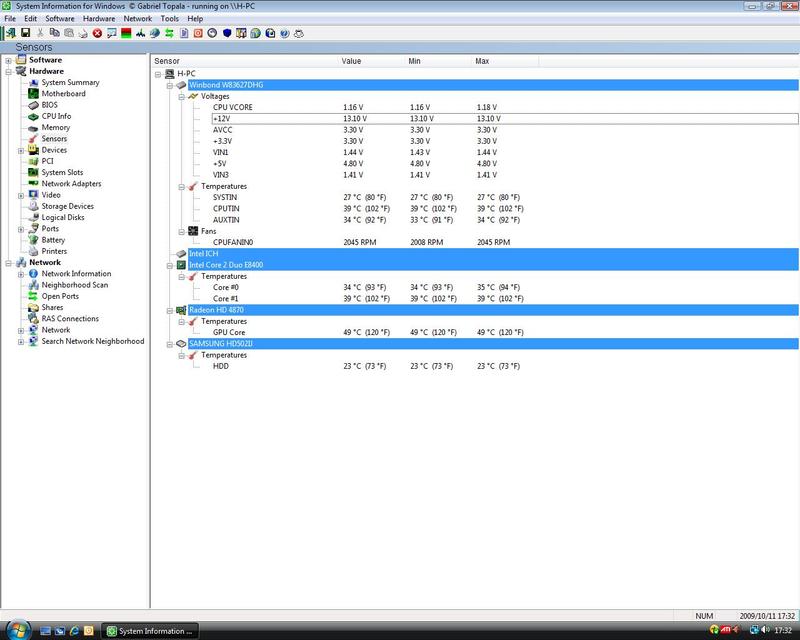Click the Save icon in the toolbar
The width and height of the screenshot is (800, 640).
click(x=24, y=33)
